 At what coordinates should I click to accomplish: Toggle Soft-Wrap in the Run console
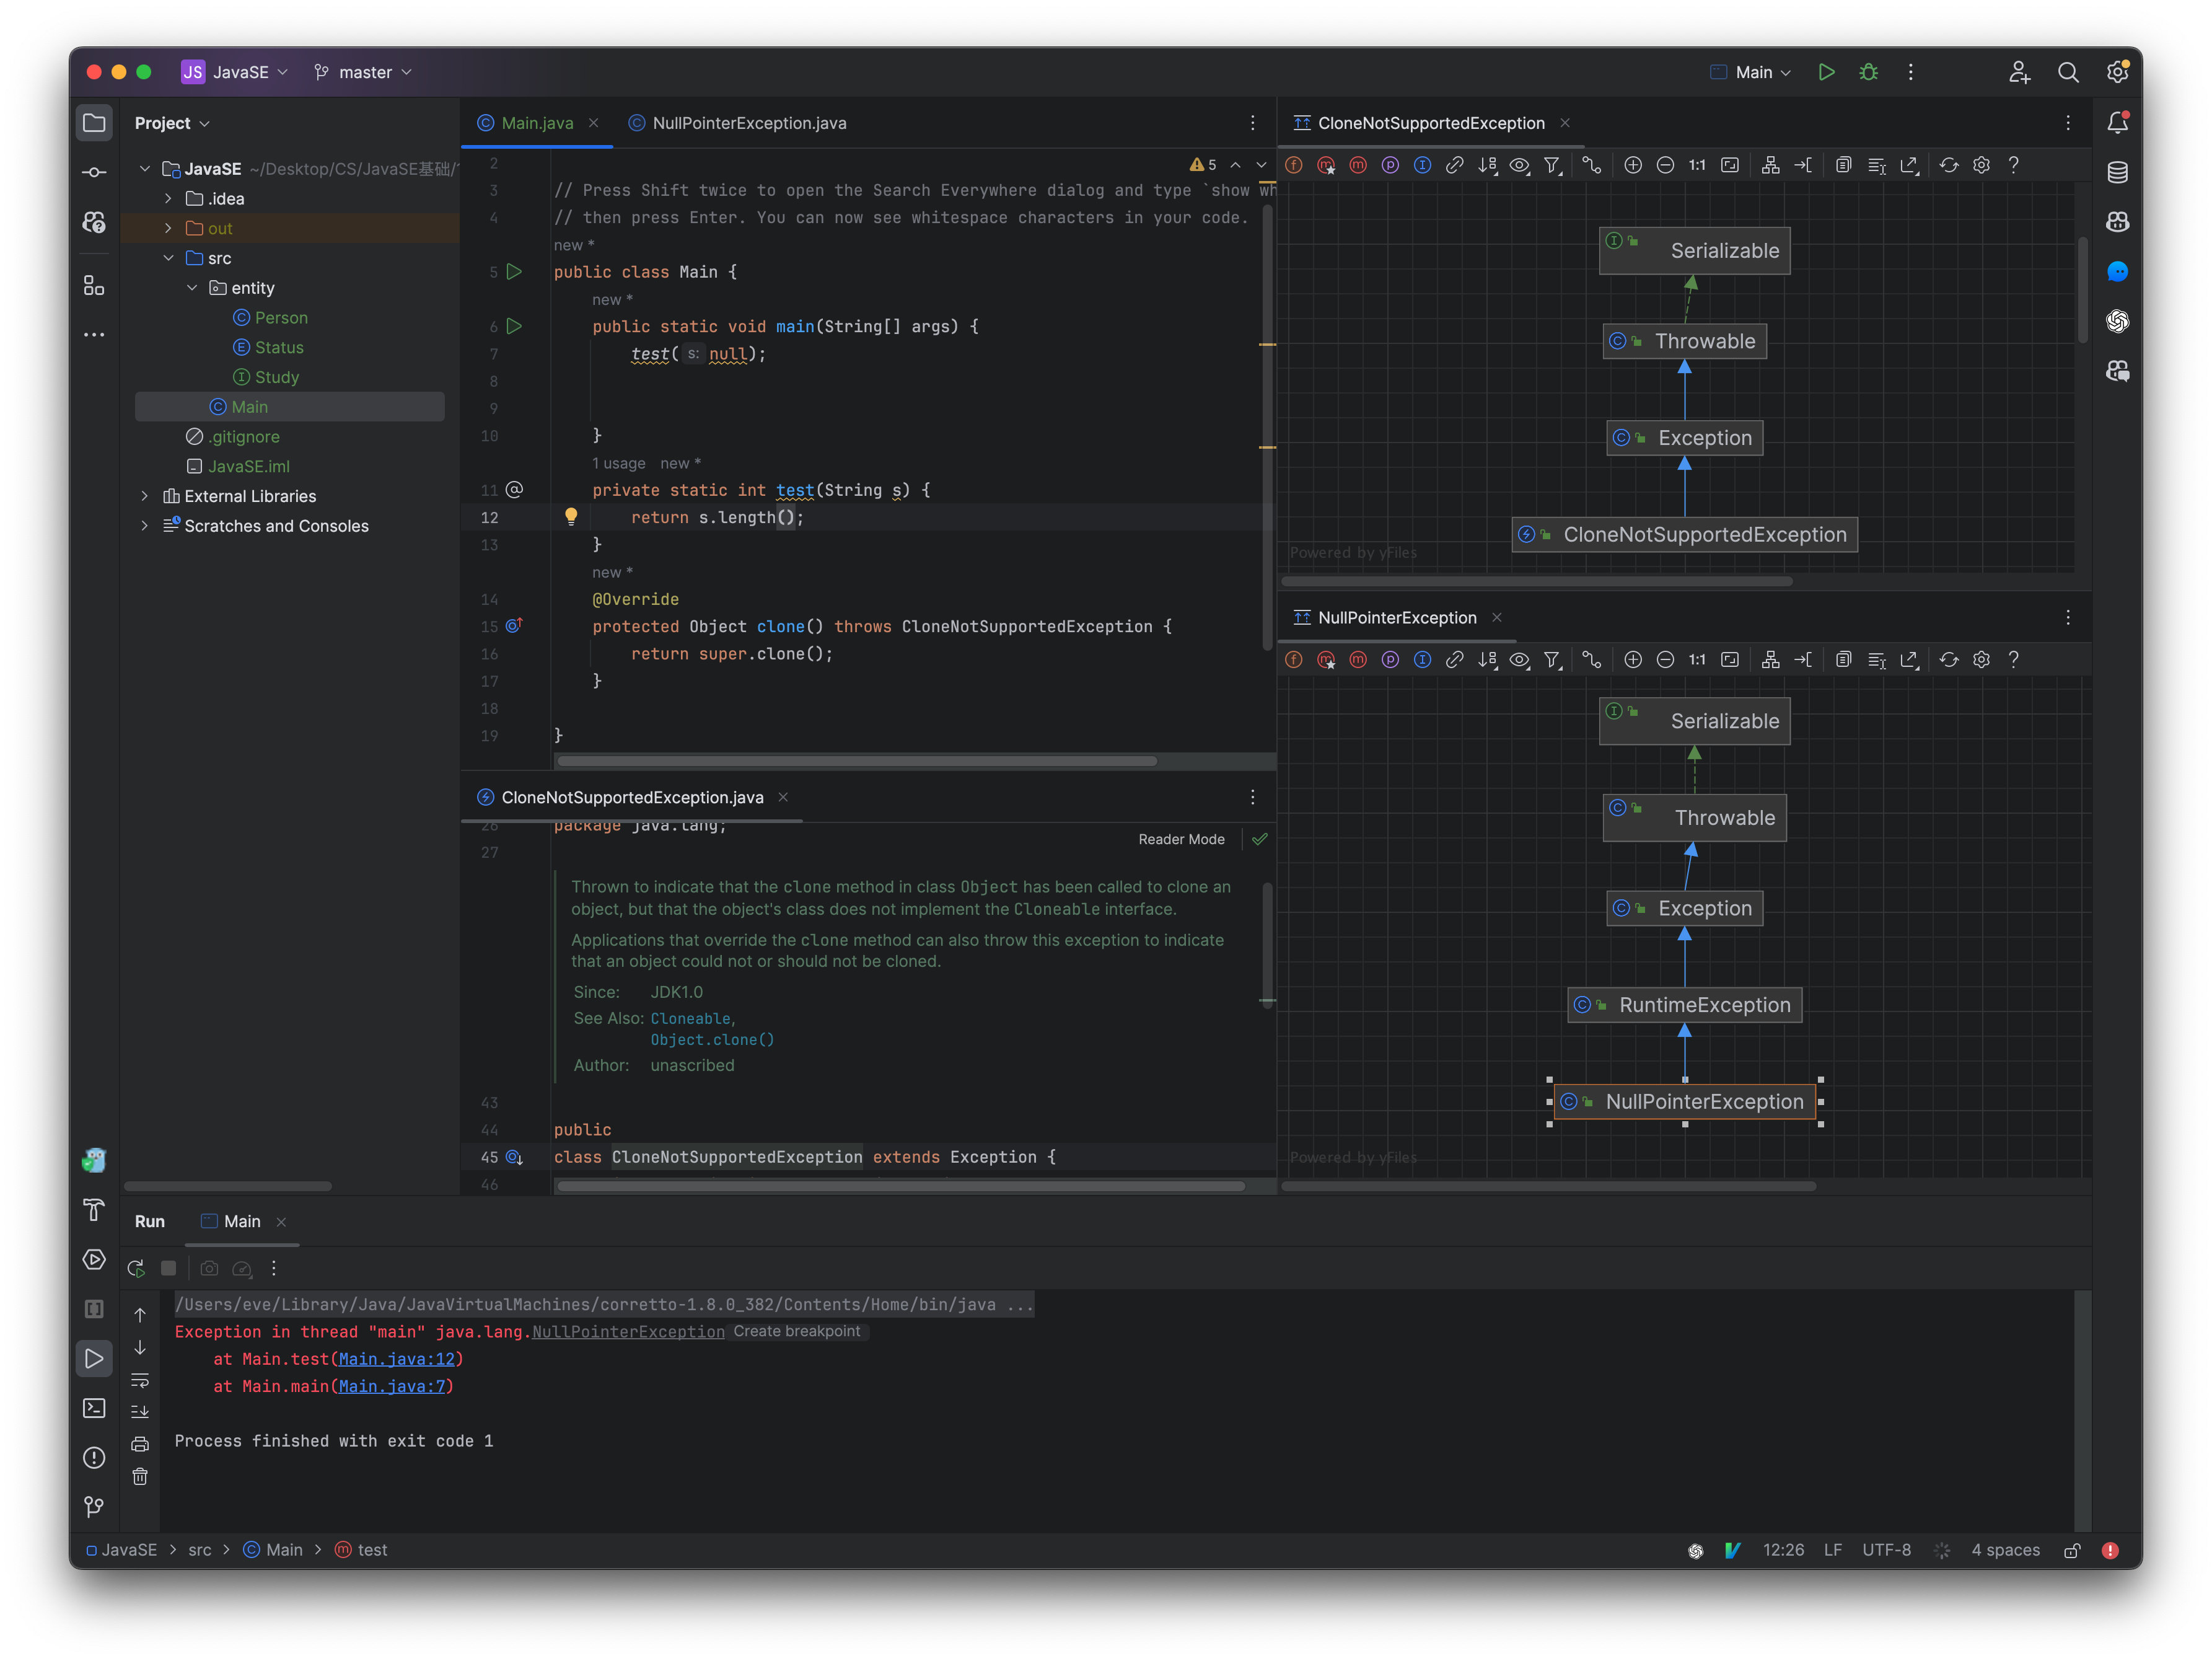pos(139,1381)
